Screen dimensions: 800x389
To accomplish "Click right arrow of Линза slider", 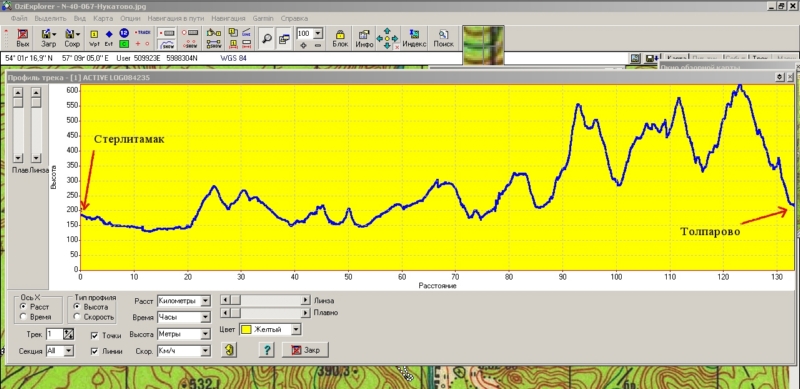I will tap(306, 300).
